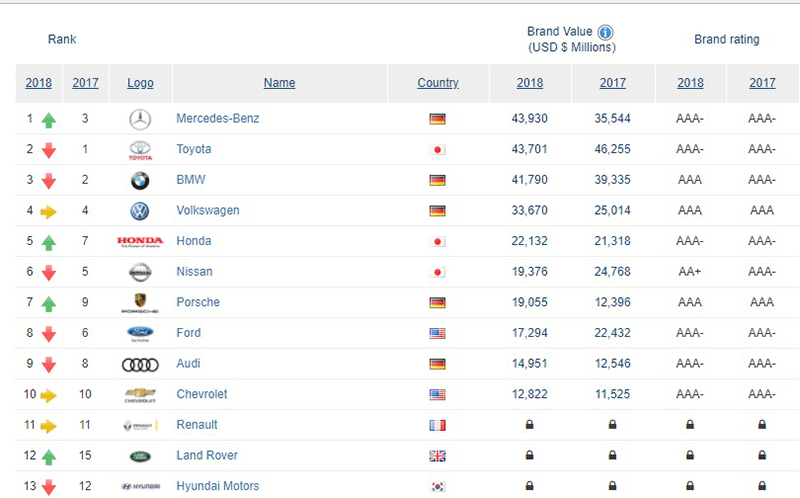Click the BMW roundel logo
This screenshot has height=498, width=800.
pos(140,181)
